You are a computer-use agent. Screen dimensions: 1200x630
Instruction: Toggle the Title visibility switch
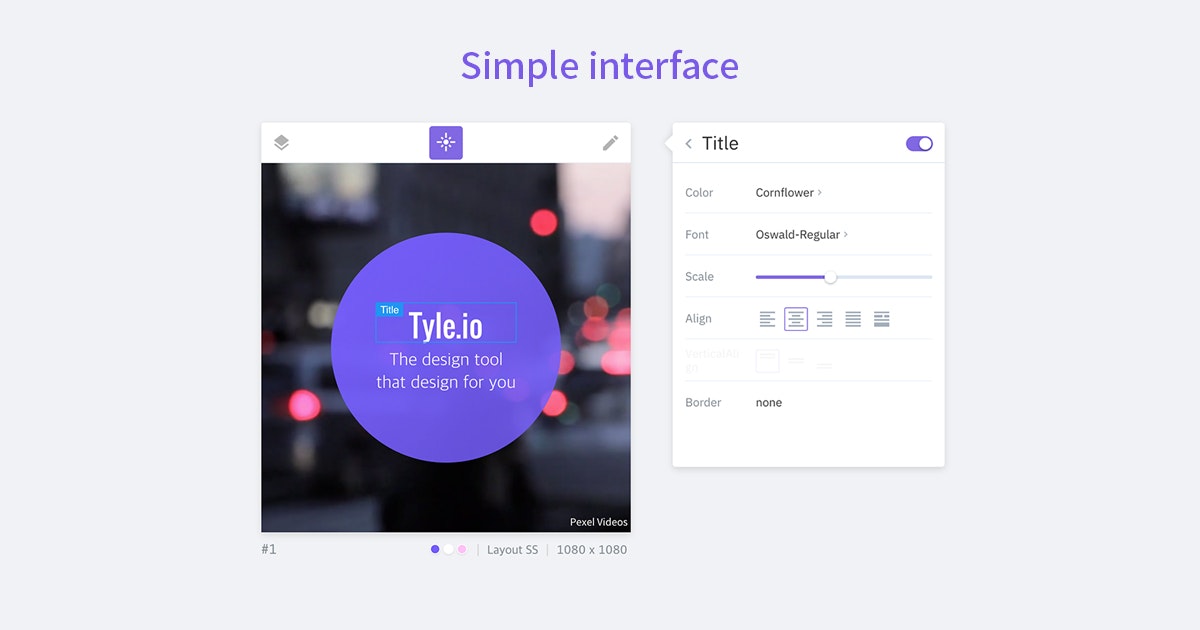918,143
